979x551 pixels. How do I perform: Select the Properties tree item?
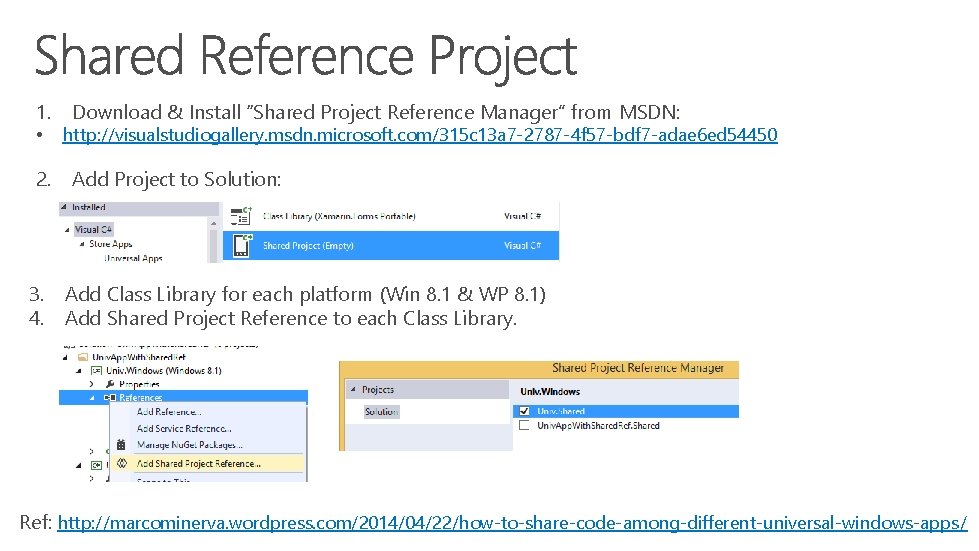pyautogui.click(x=139, y=384)
